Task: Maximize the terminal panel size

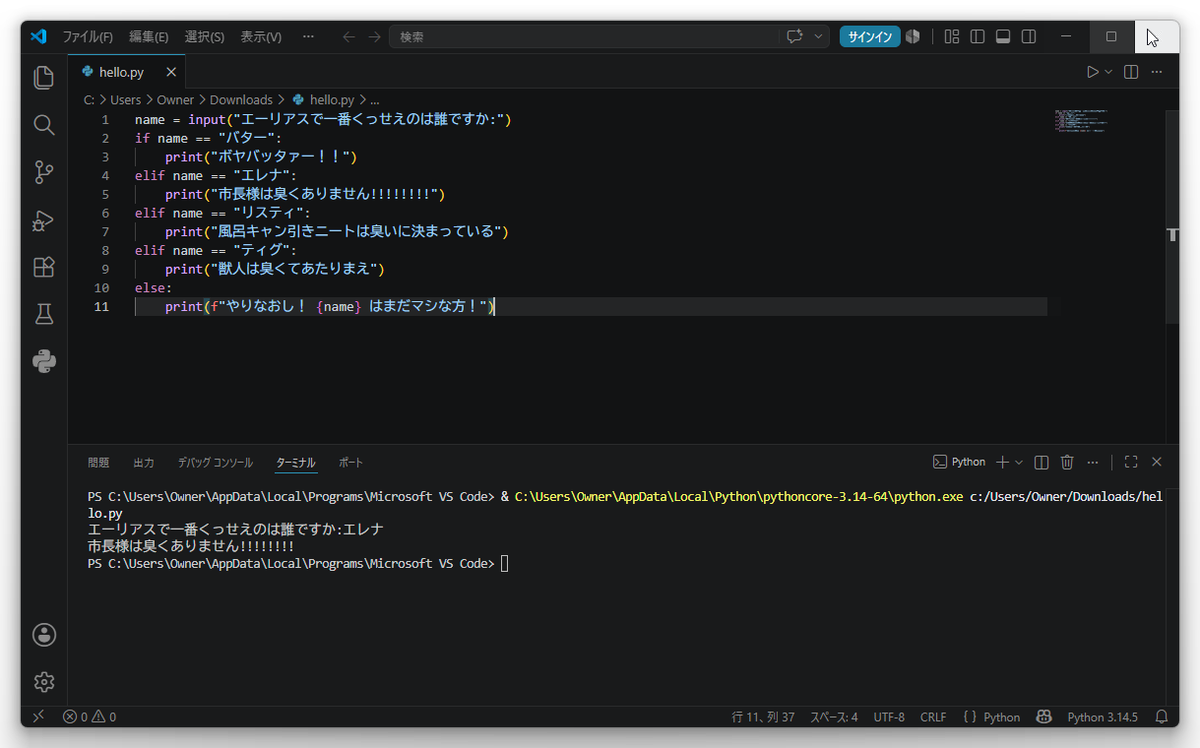Action: [x=1131, y=462]
